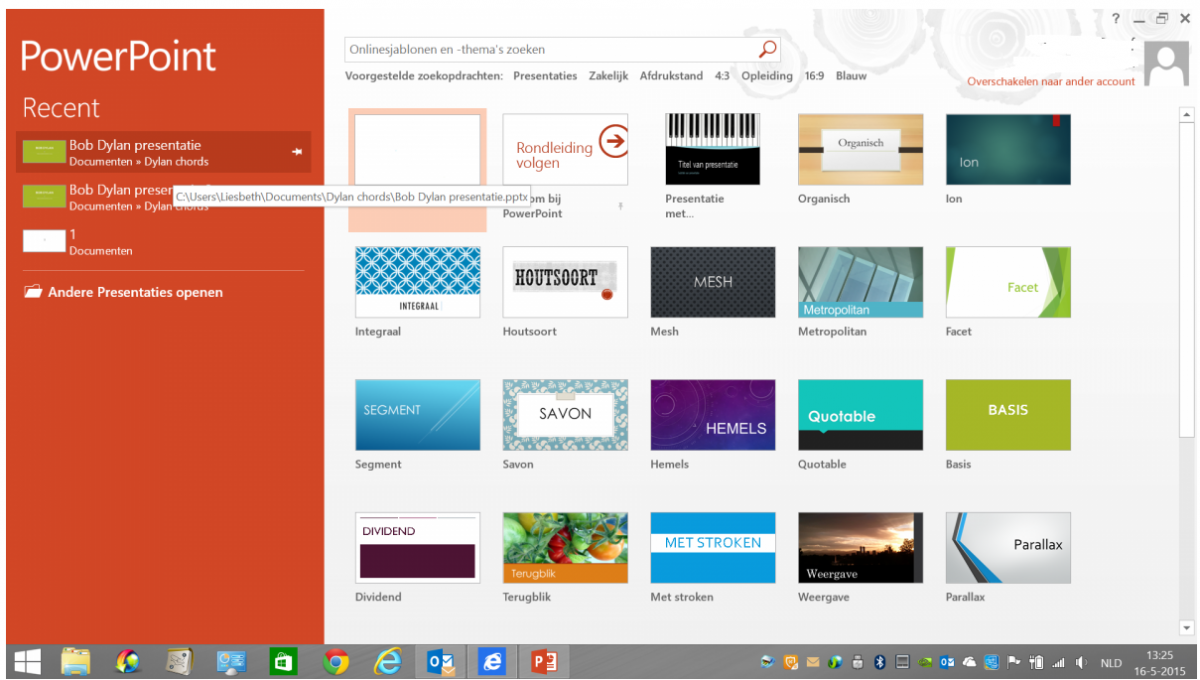Open the Action Center flag icon
This screenshot has height=680, width=1200.
click(1013, 662)
